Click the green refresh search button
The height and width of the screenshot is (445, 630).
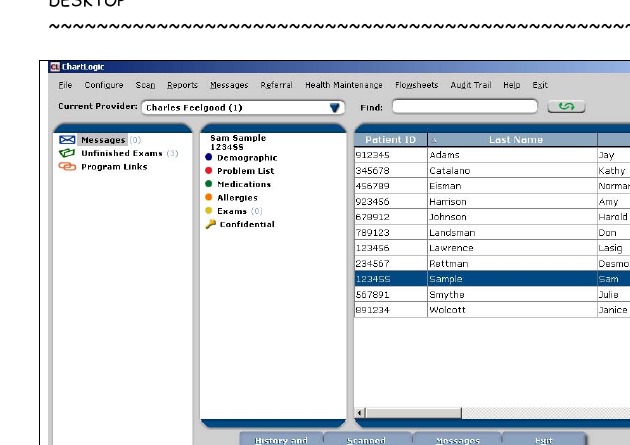[566, 106]
